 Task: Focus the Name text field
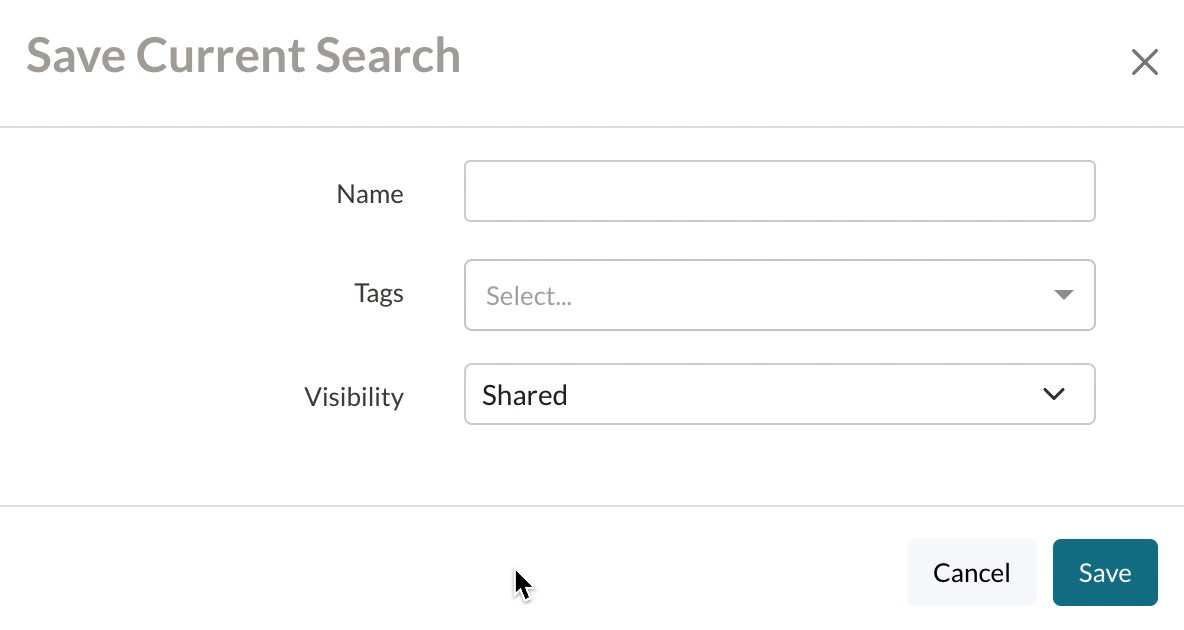(x=779, y=191)
